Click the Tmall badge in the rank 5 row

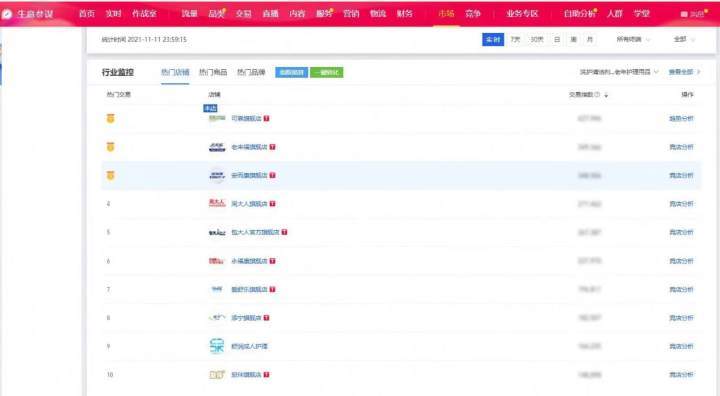click(x=284, y=232)
